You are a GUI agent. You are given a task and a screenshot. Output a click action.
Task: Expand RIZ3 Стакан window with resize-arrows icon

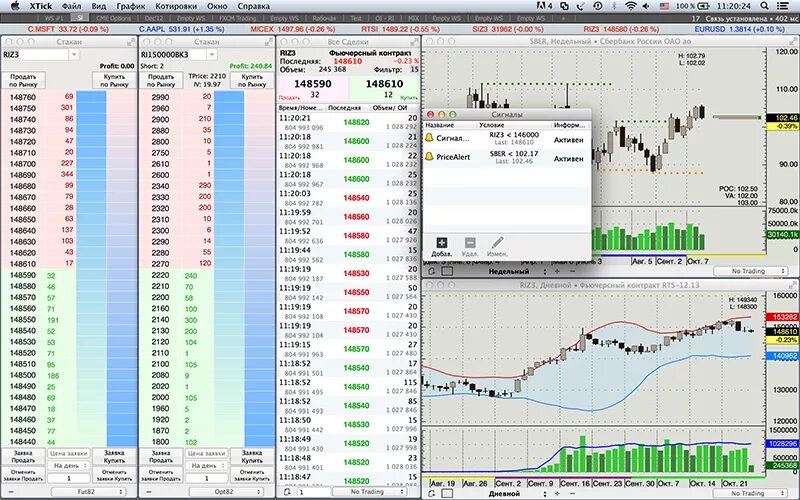131,42
